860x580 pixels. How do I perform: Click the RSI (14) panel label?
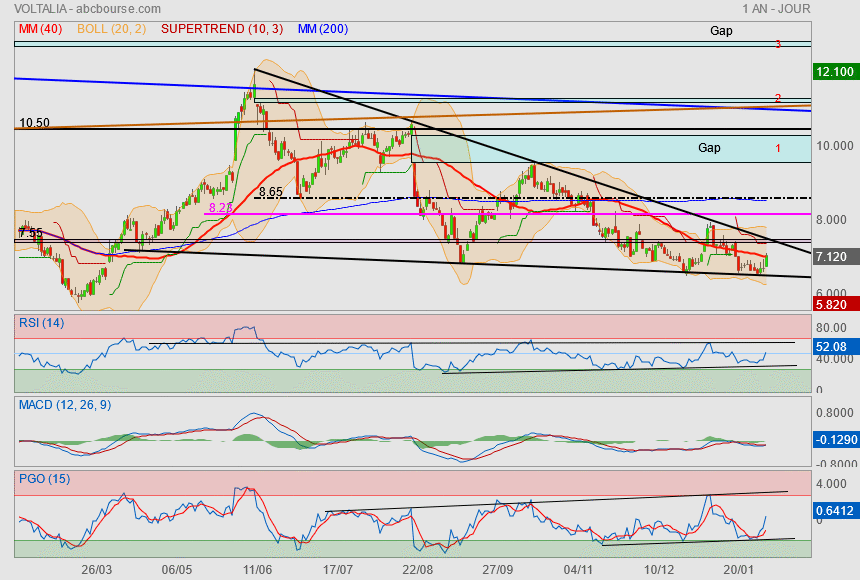42,323
